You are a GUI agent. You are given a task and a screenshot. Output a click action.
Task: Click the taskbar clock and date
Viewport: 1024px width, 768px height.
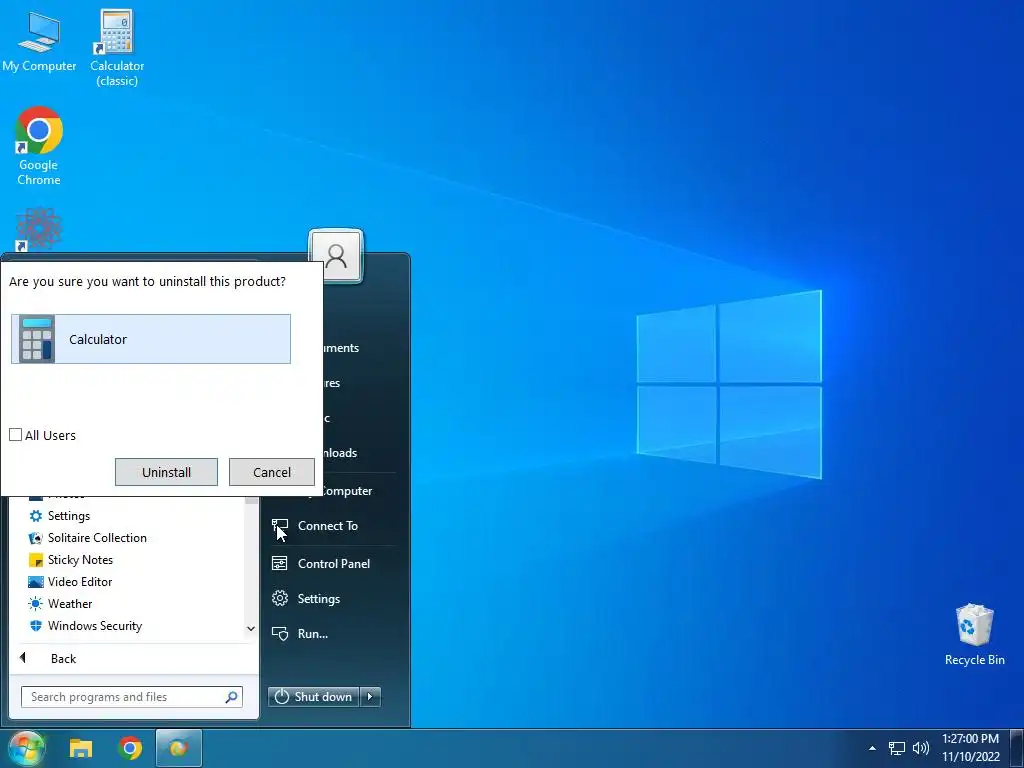pos(970,748)
